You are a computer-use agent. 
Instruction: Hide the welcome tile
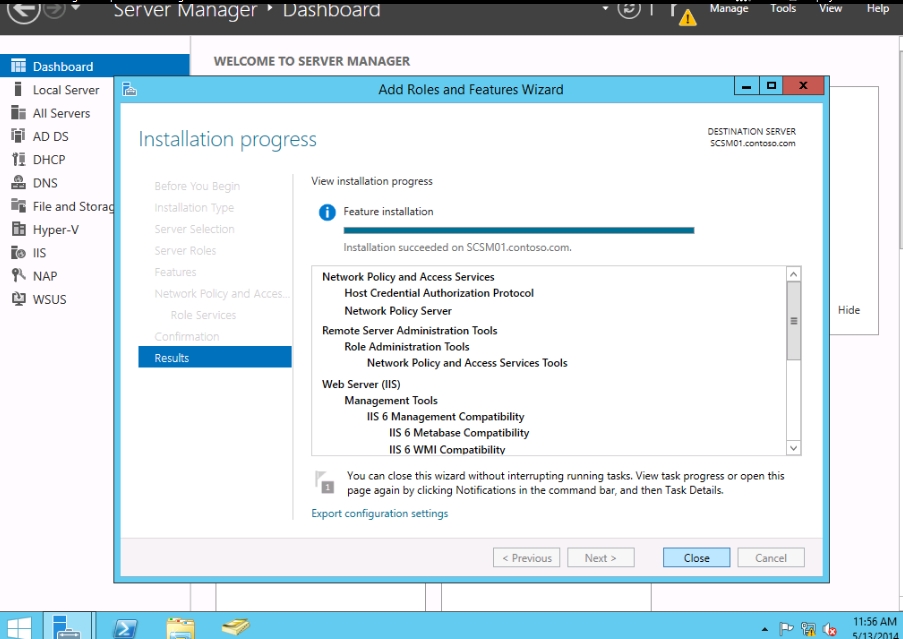(848, 310)
